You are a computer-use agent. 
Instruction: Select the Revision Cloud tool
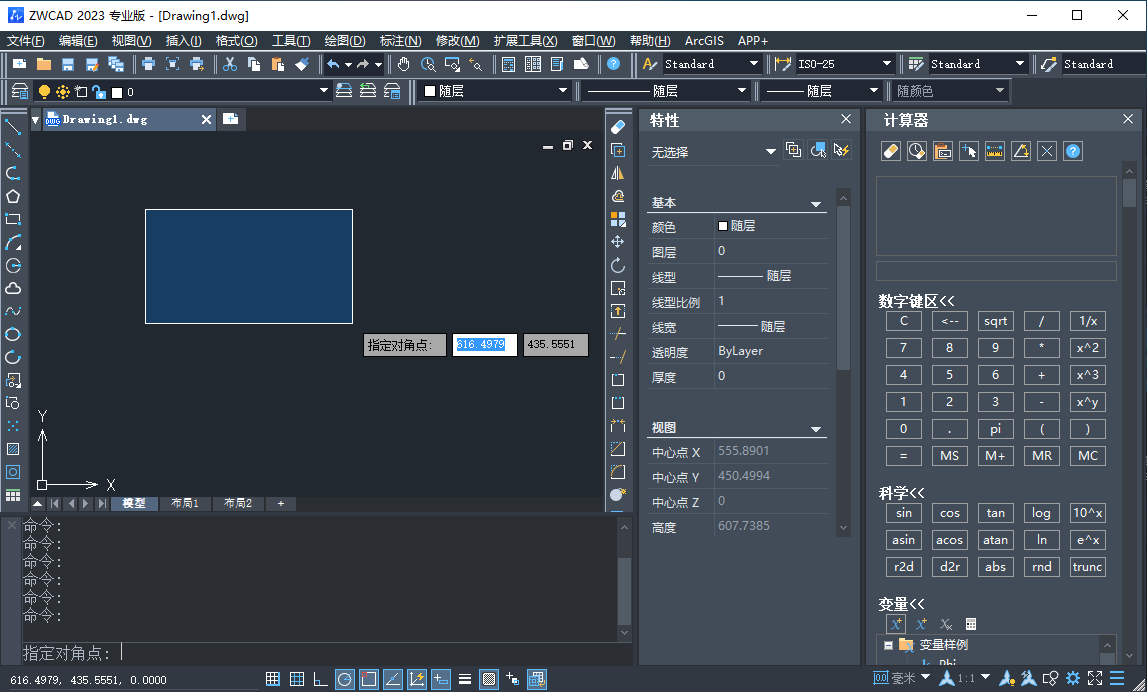point(13,288)
